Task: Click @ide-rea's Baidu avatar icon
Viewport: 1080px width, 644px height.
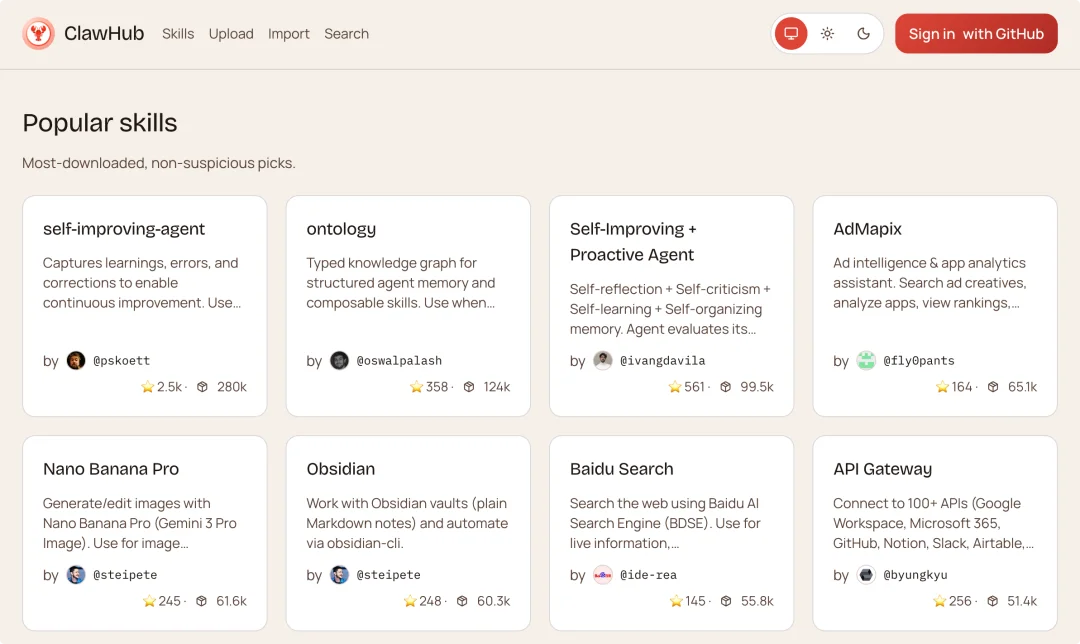Action: [602, 575]
